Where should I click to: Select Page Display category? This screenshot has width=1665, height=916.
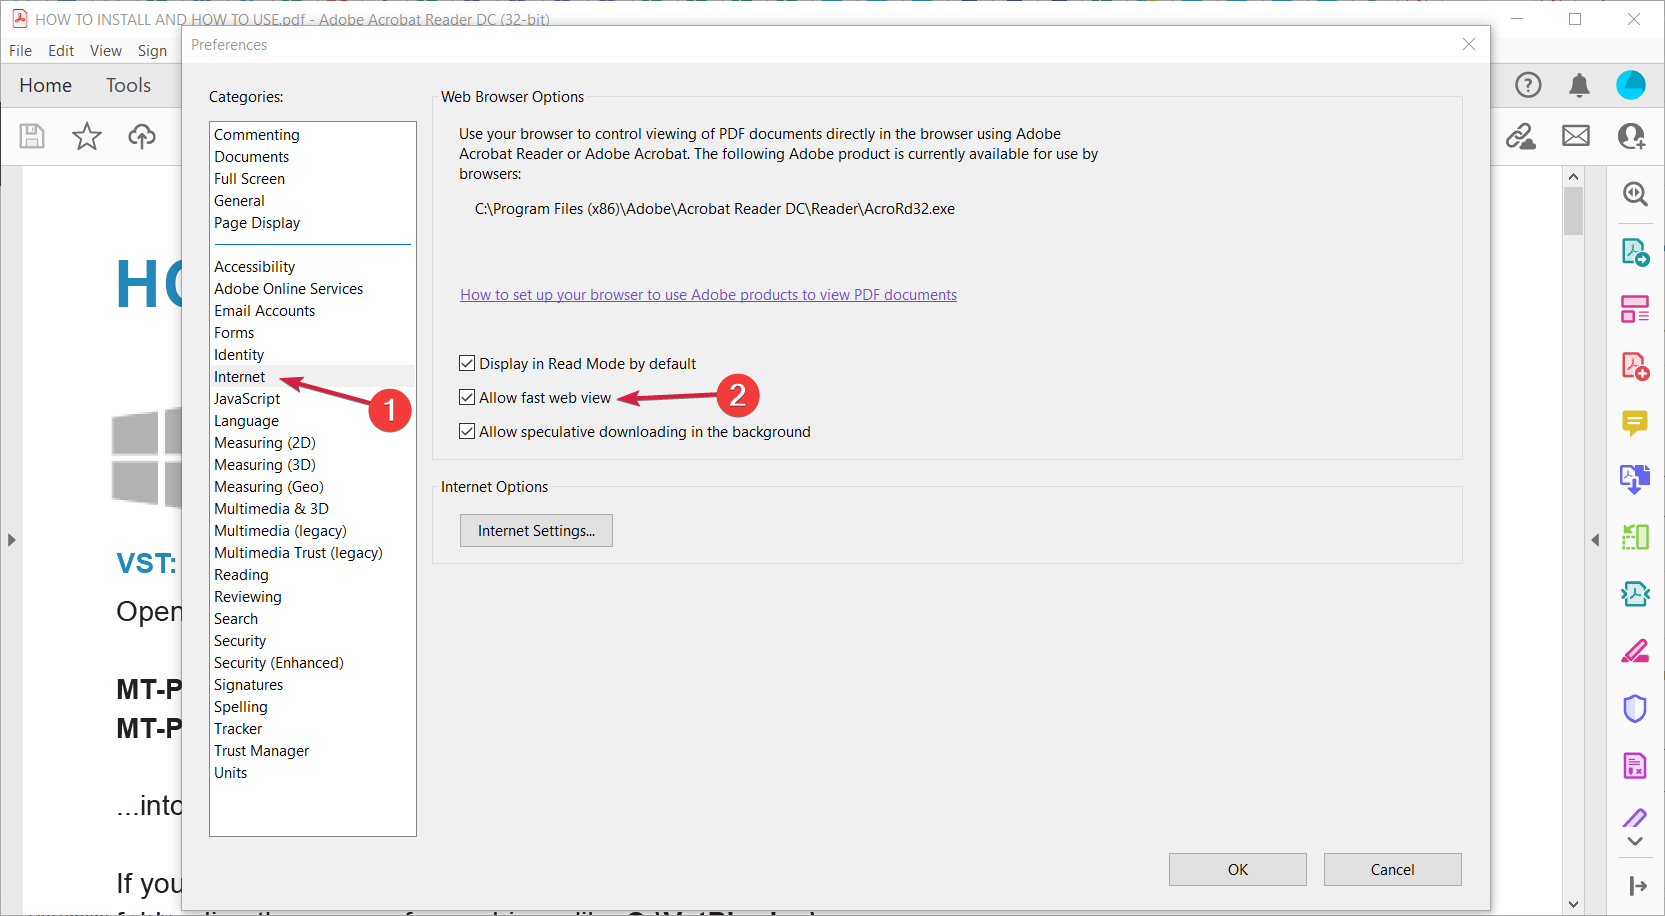coord(257,223)
